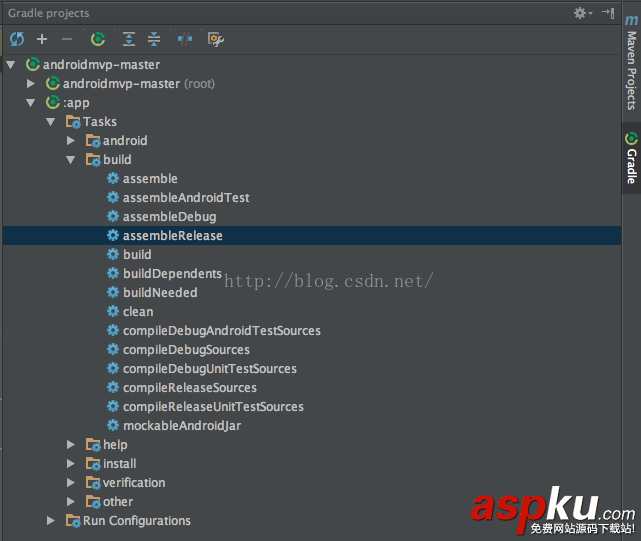Expand the verification task group

click(x=71, y=483)
